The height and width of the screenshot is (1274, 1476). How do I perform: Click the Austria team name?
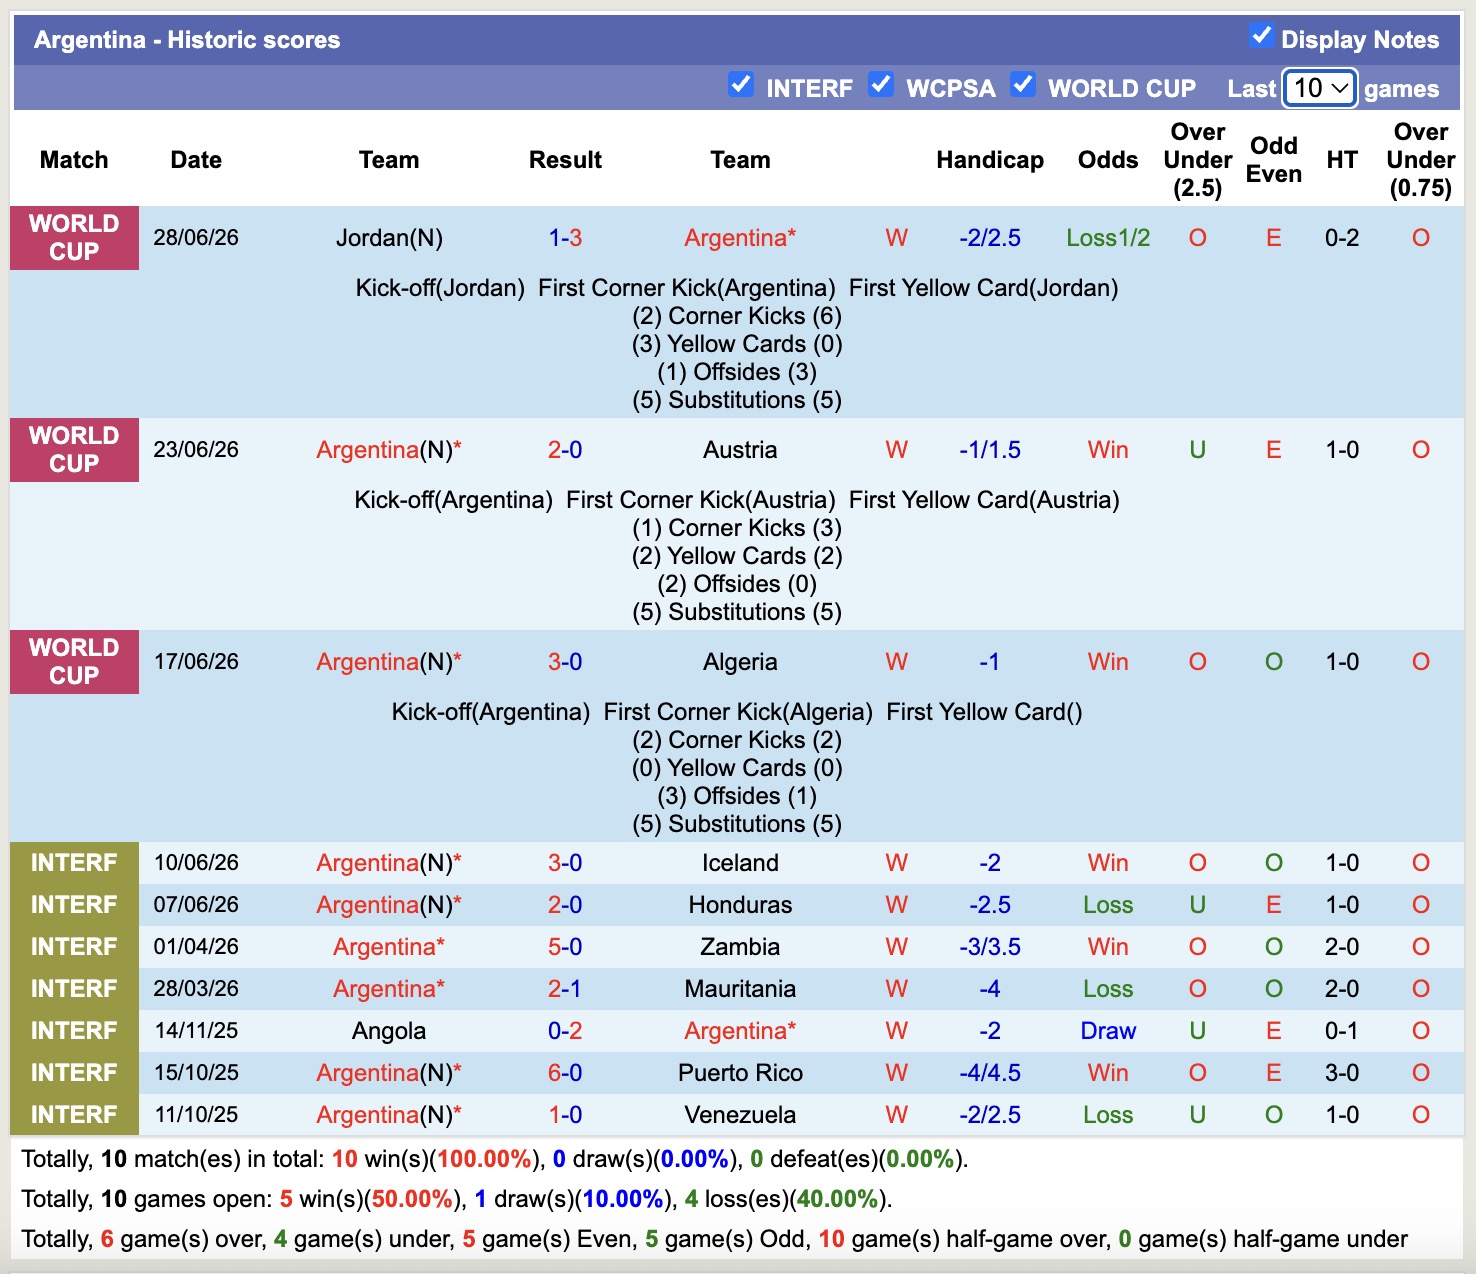pyautogui.click(x=740, y=450)
